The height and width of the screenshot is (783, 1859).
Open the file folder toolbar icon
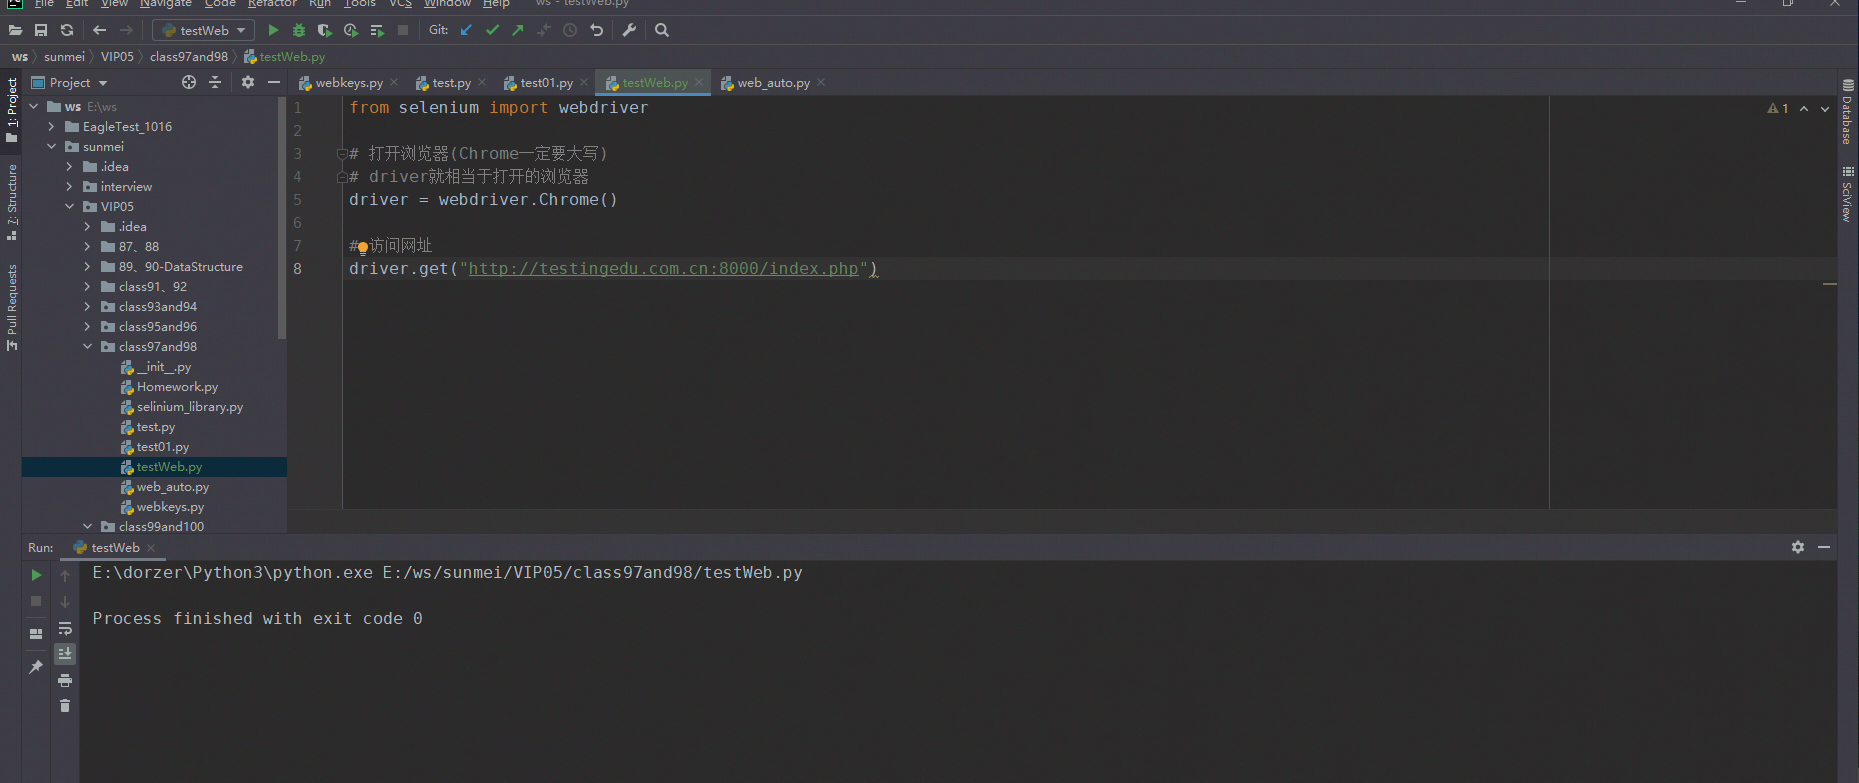click(15, 30)
